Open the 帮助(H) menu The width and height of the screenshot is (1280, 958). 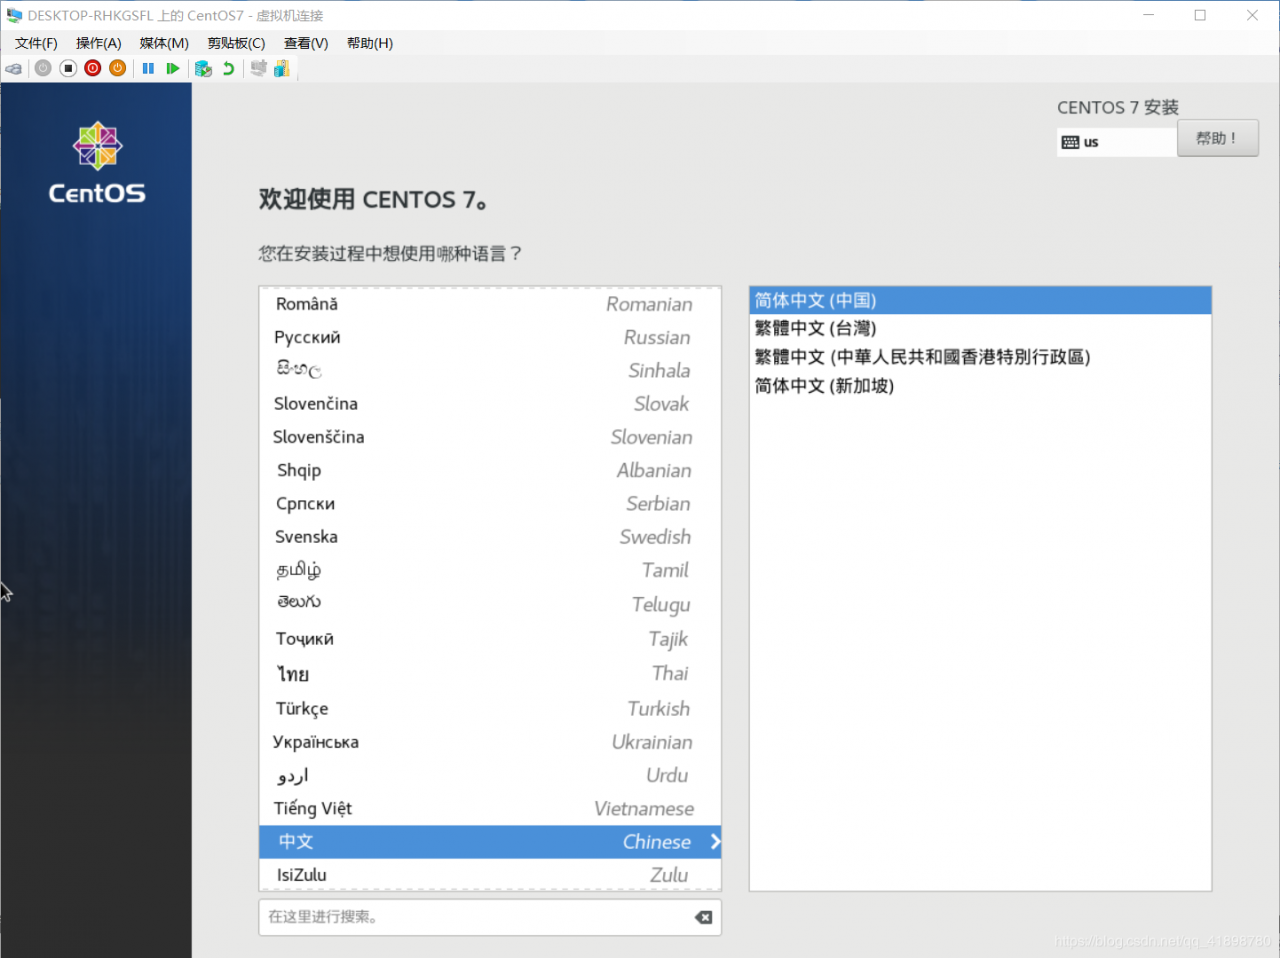370,43
